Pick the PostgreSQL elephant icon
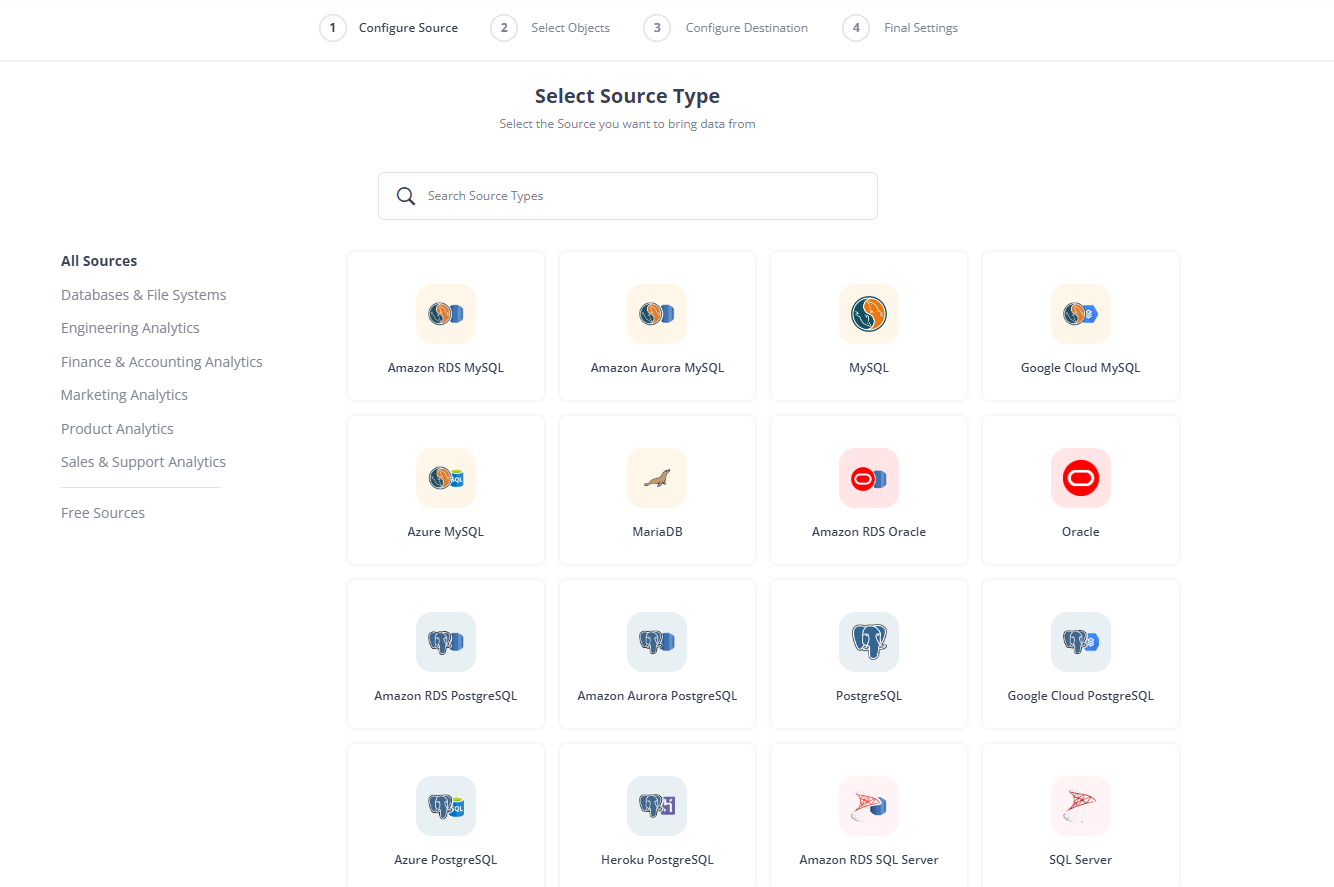Screen dimensions: 1334x887 869,642
